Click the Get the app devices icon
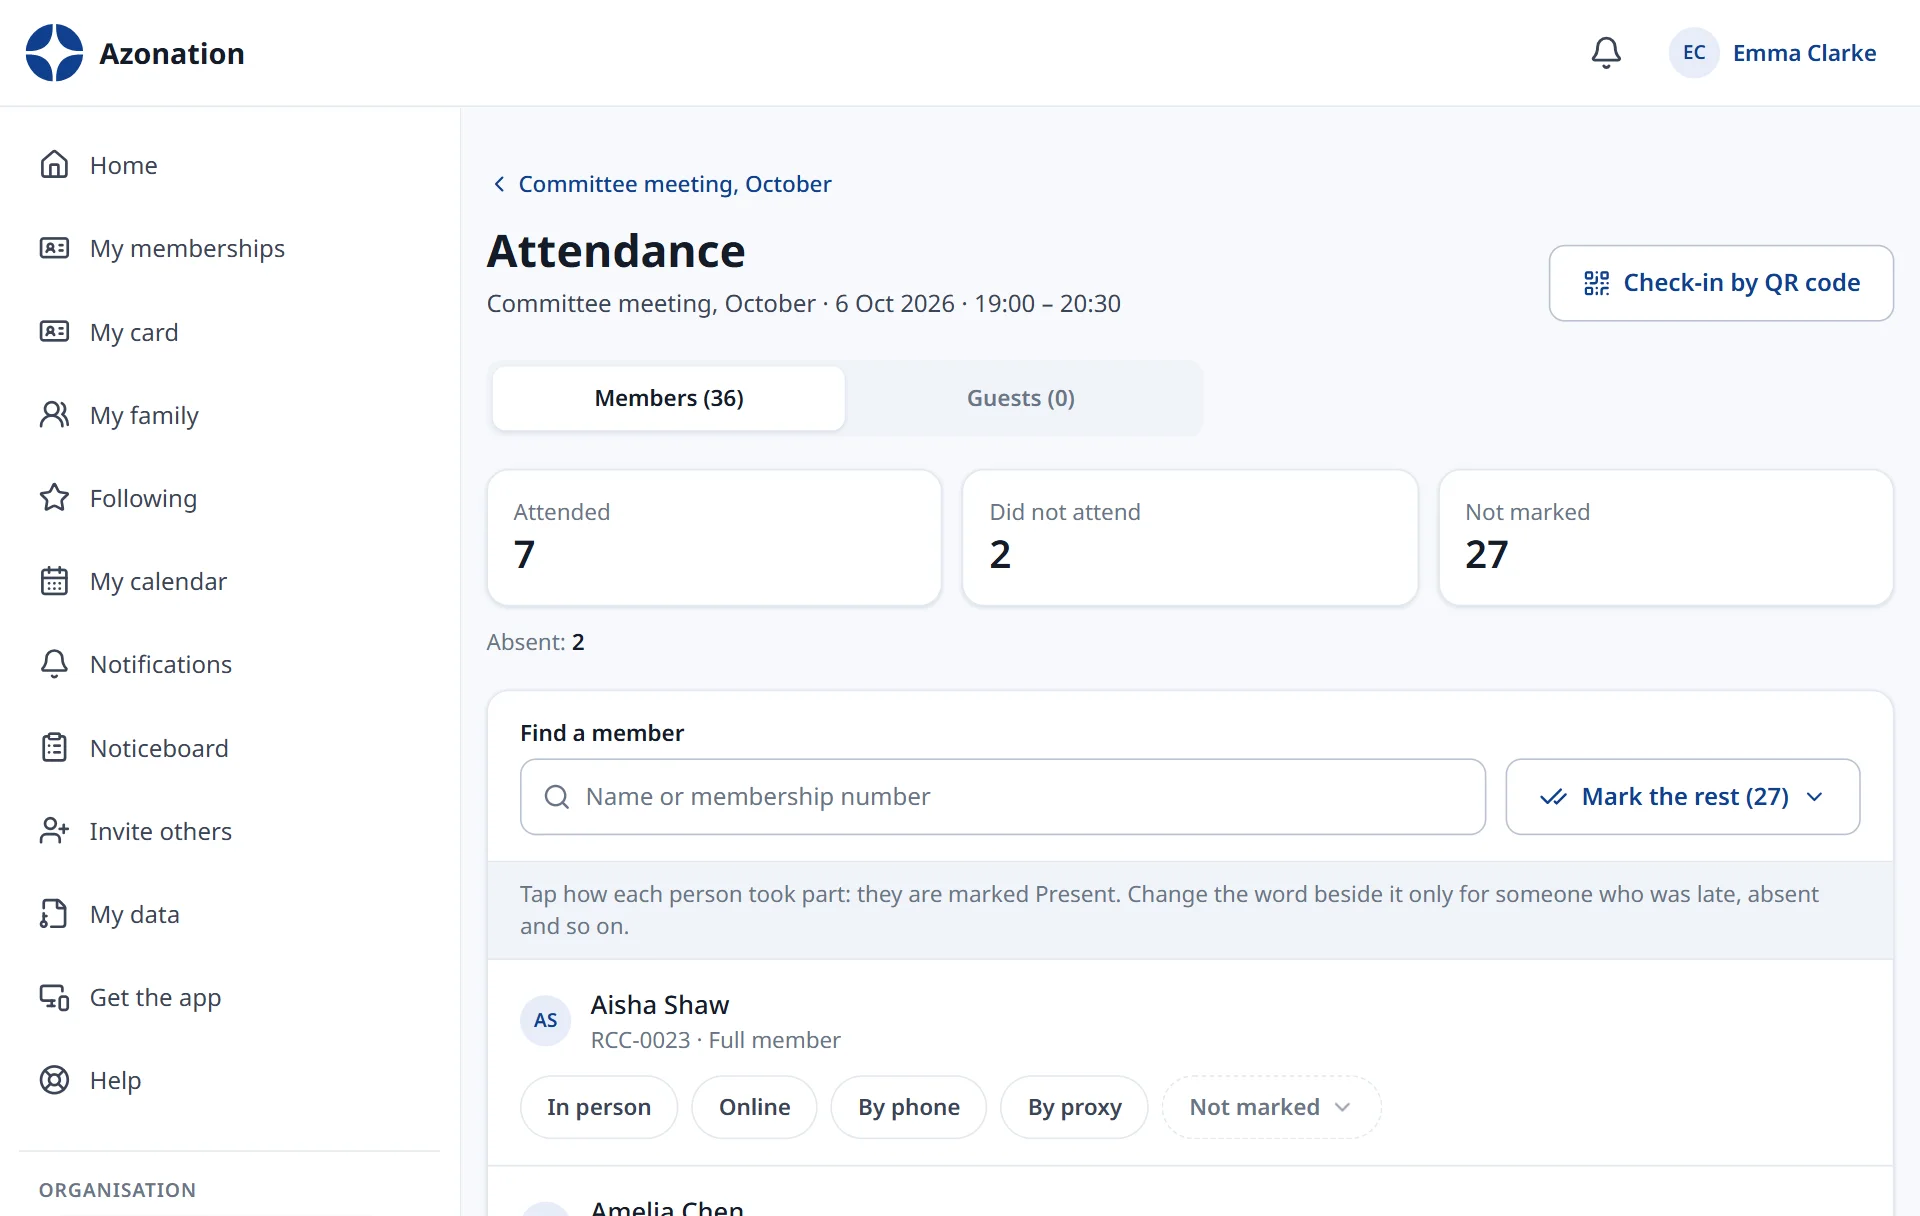The width and height of the screenshot is (1920, 1216). click(x=54, y=997)
